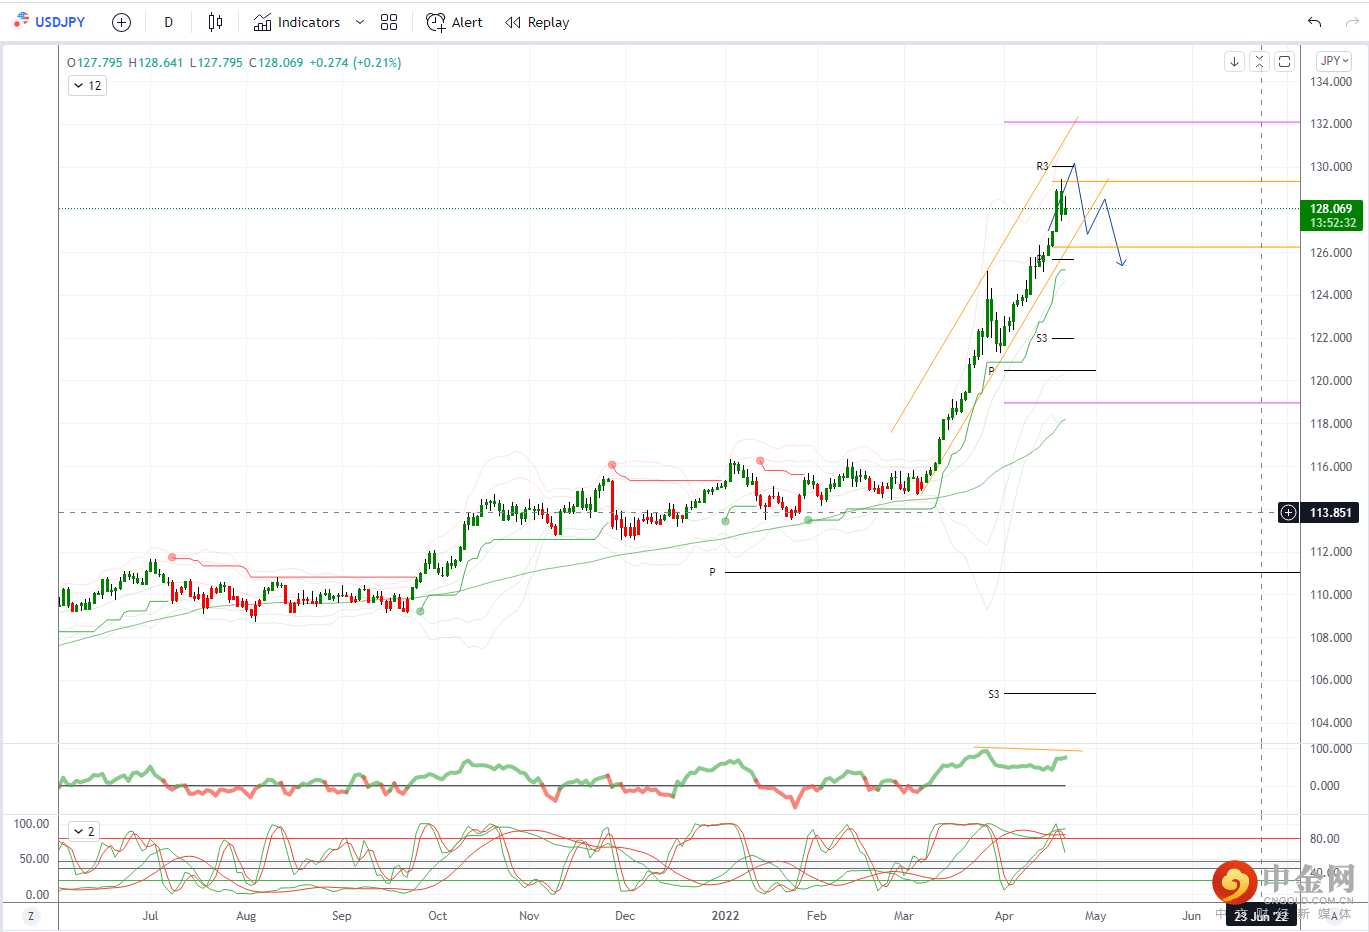
Task: Click the R3 pivot label
Action: pos(1042,166)
